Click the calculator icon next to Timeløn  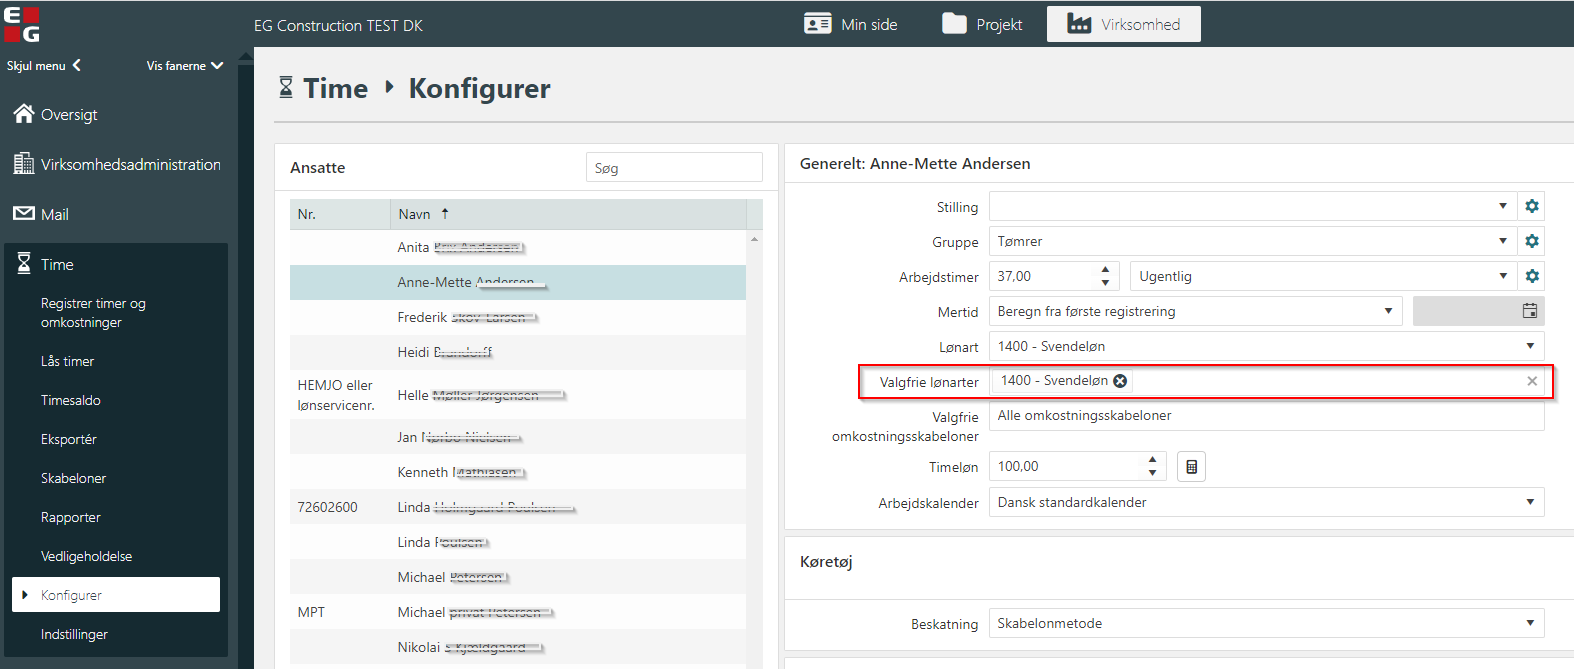point(1191,467)
